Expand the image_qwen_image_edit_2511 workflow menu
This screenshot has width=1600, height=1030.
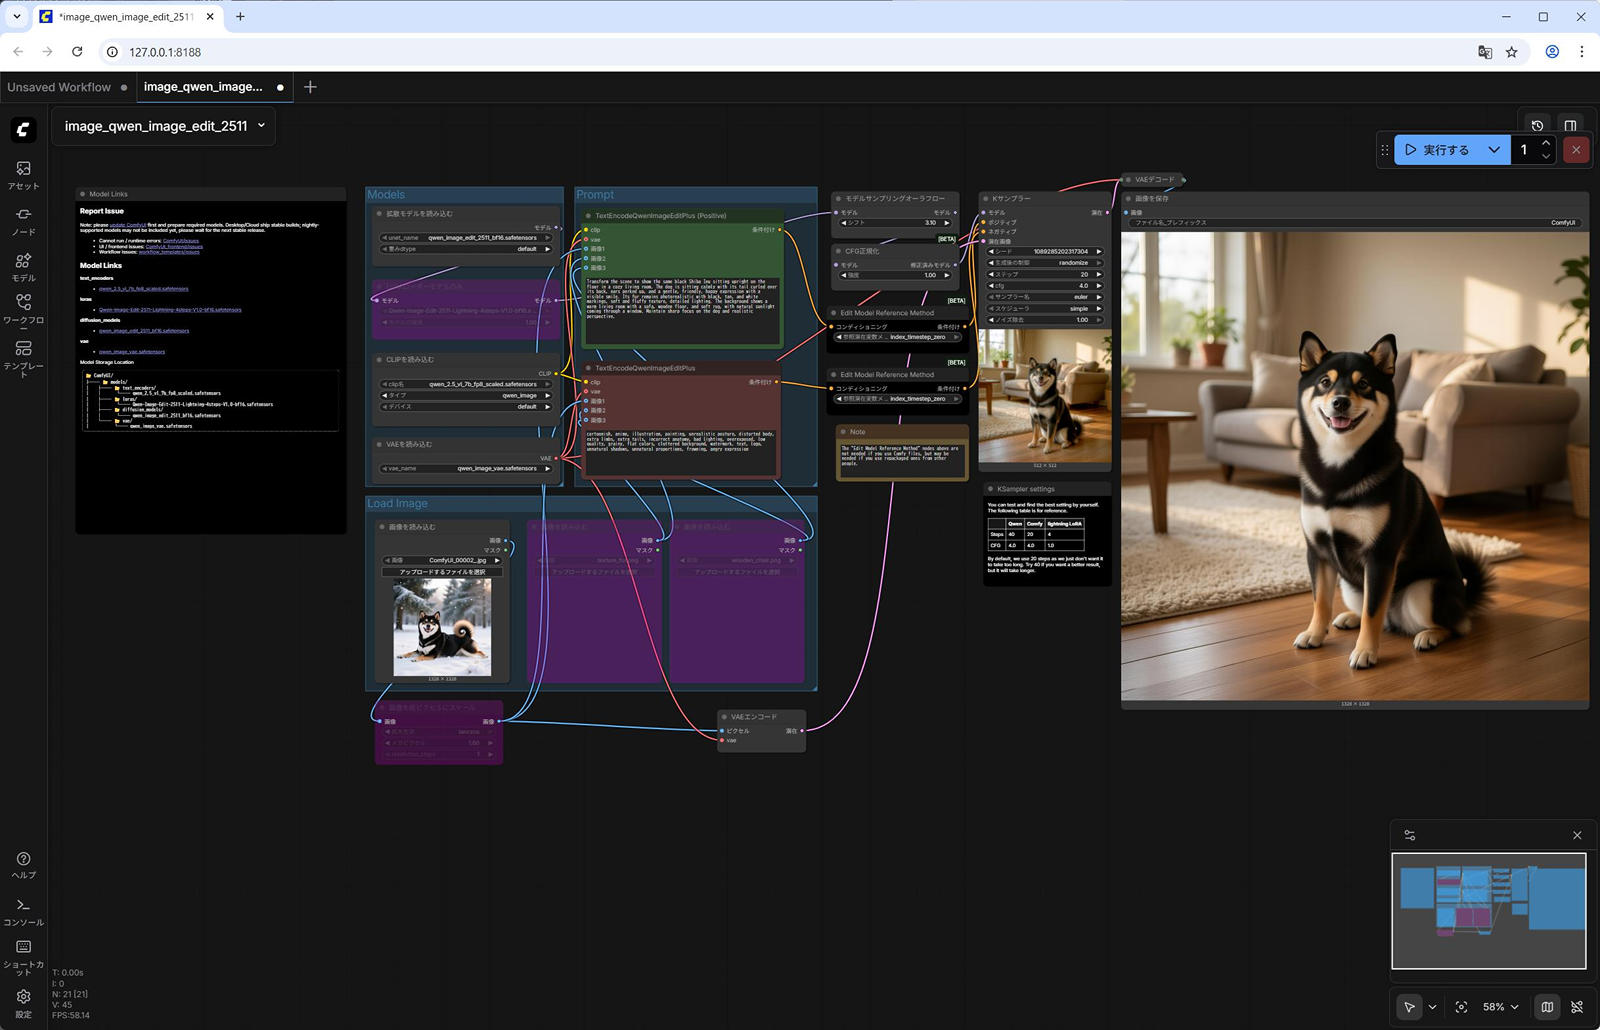(x=261, y=126)
